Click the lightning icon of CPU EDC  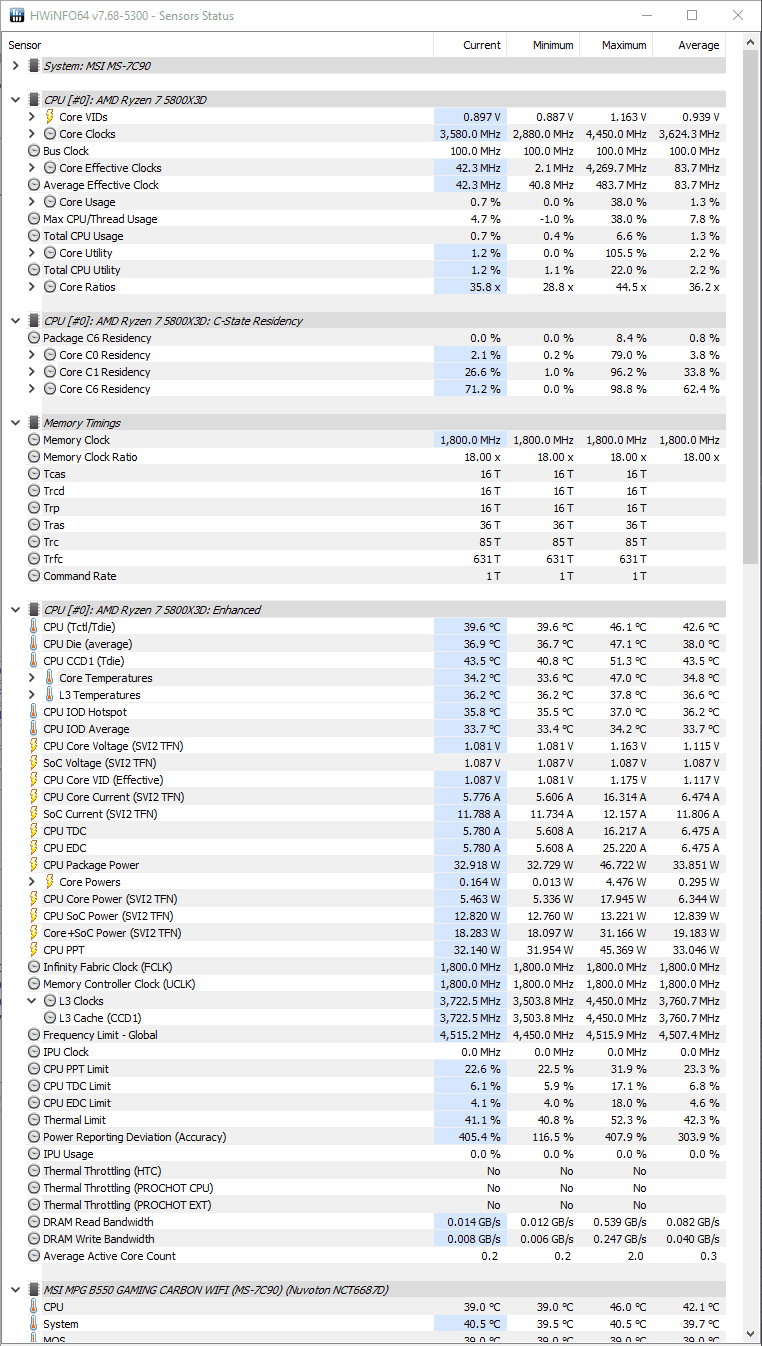(34, 848)
